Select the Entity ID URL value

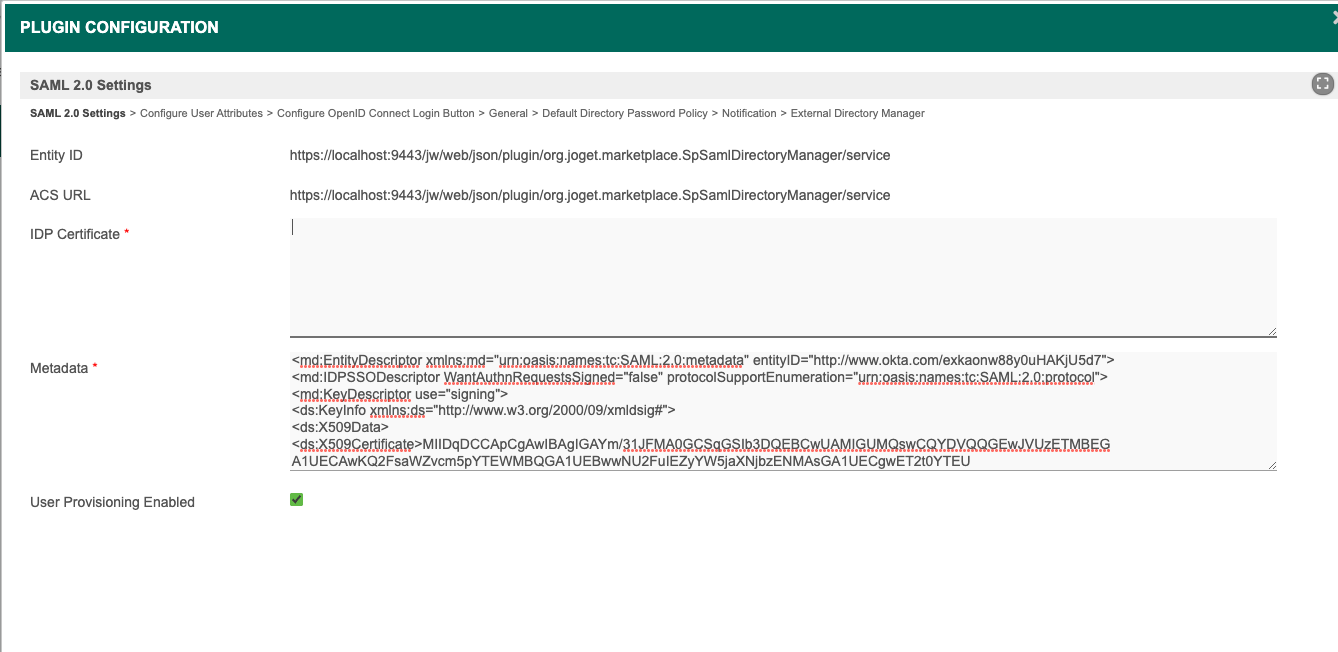point(590,156)
